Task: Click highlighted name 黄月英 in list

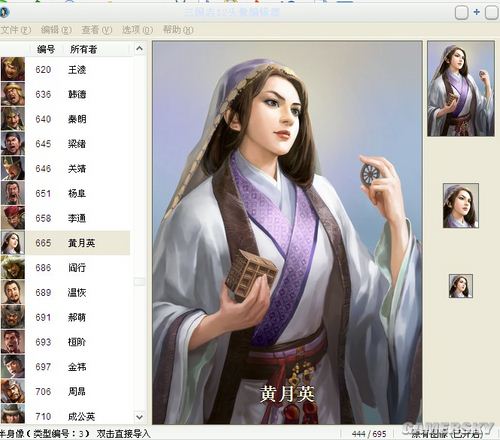Action: tap(82, 243)
